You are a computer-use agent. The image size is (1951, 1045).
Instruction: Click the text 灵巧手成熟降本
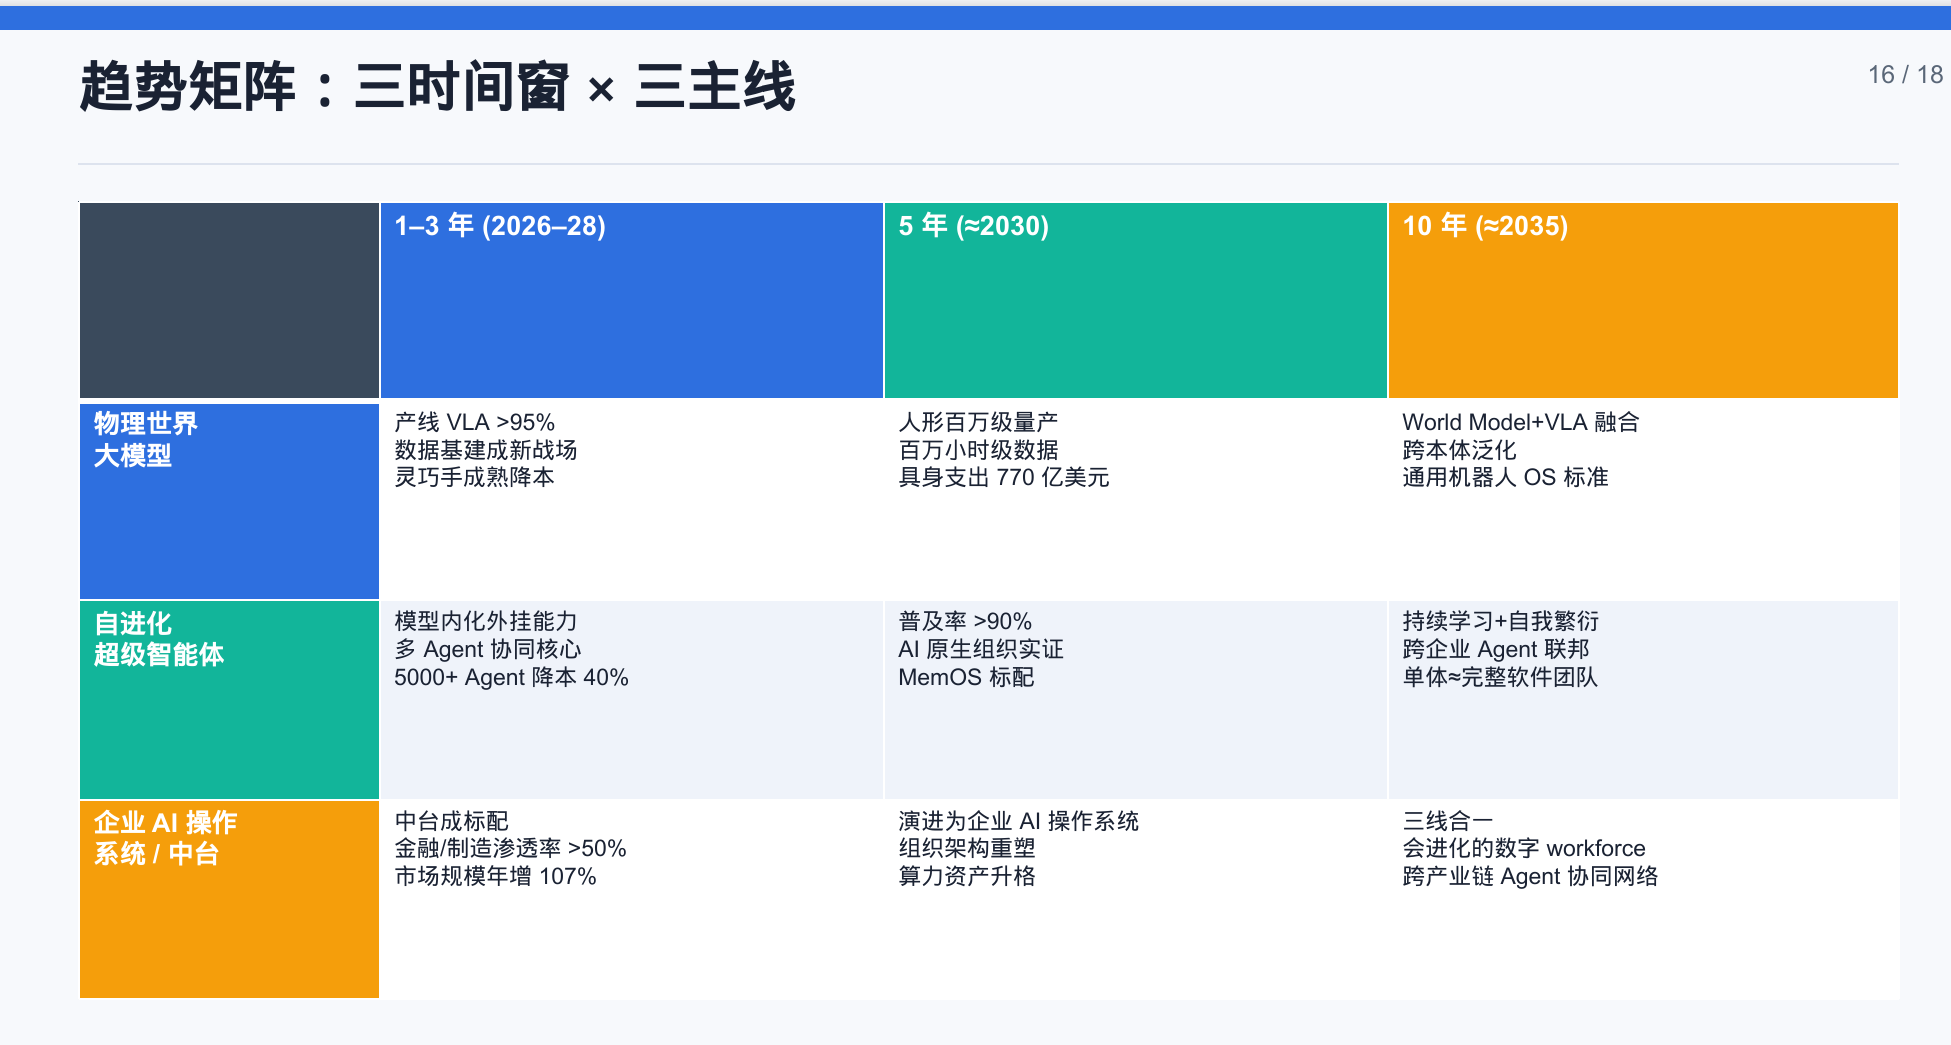pos(474,477)
